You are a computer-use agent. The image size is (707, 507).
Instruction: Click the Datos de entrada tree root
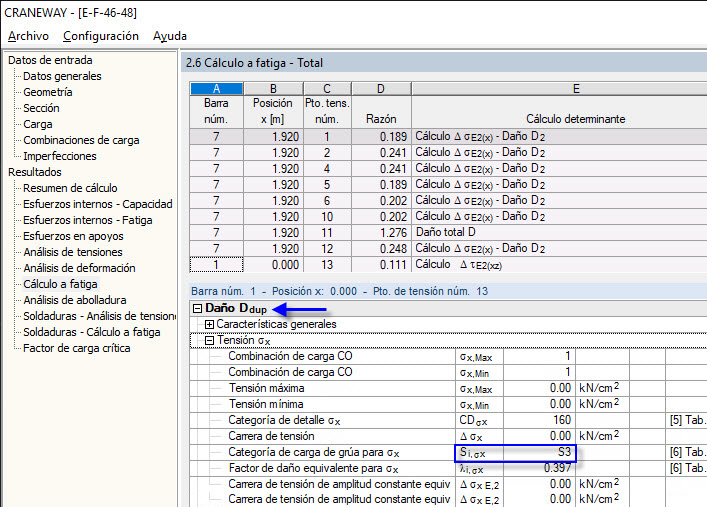tap(50, 60)
